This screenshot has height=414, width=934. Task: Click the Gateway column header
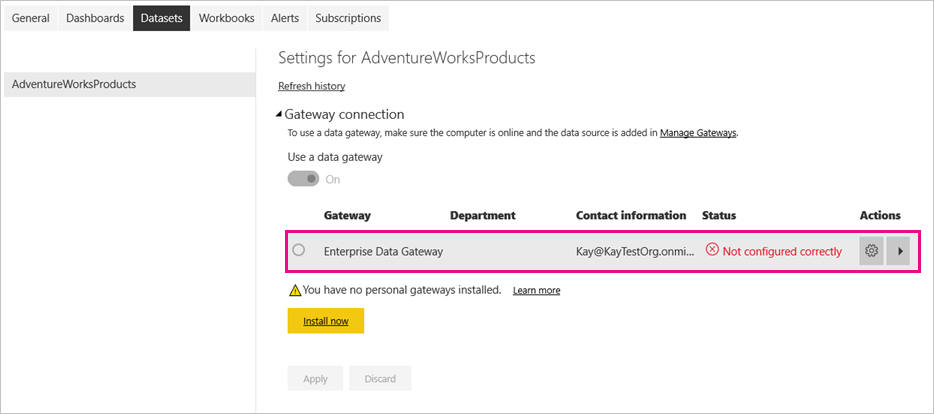[x=347, y=215]
